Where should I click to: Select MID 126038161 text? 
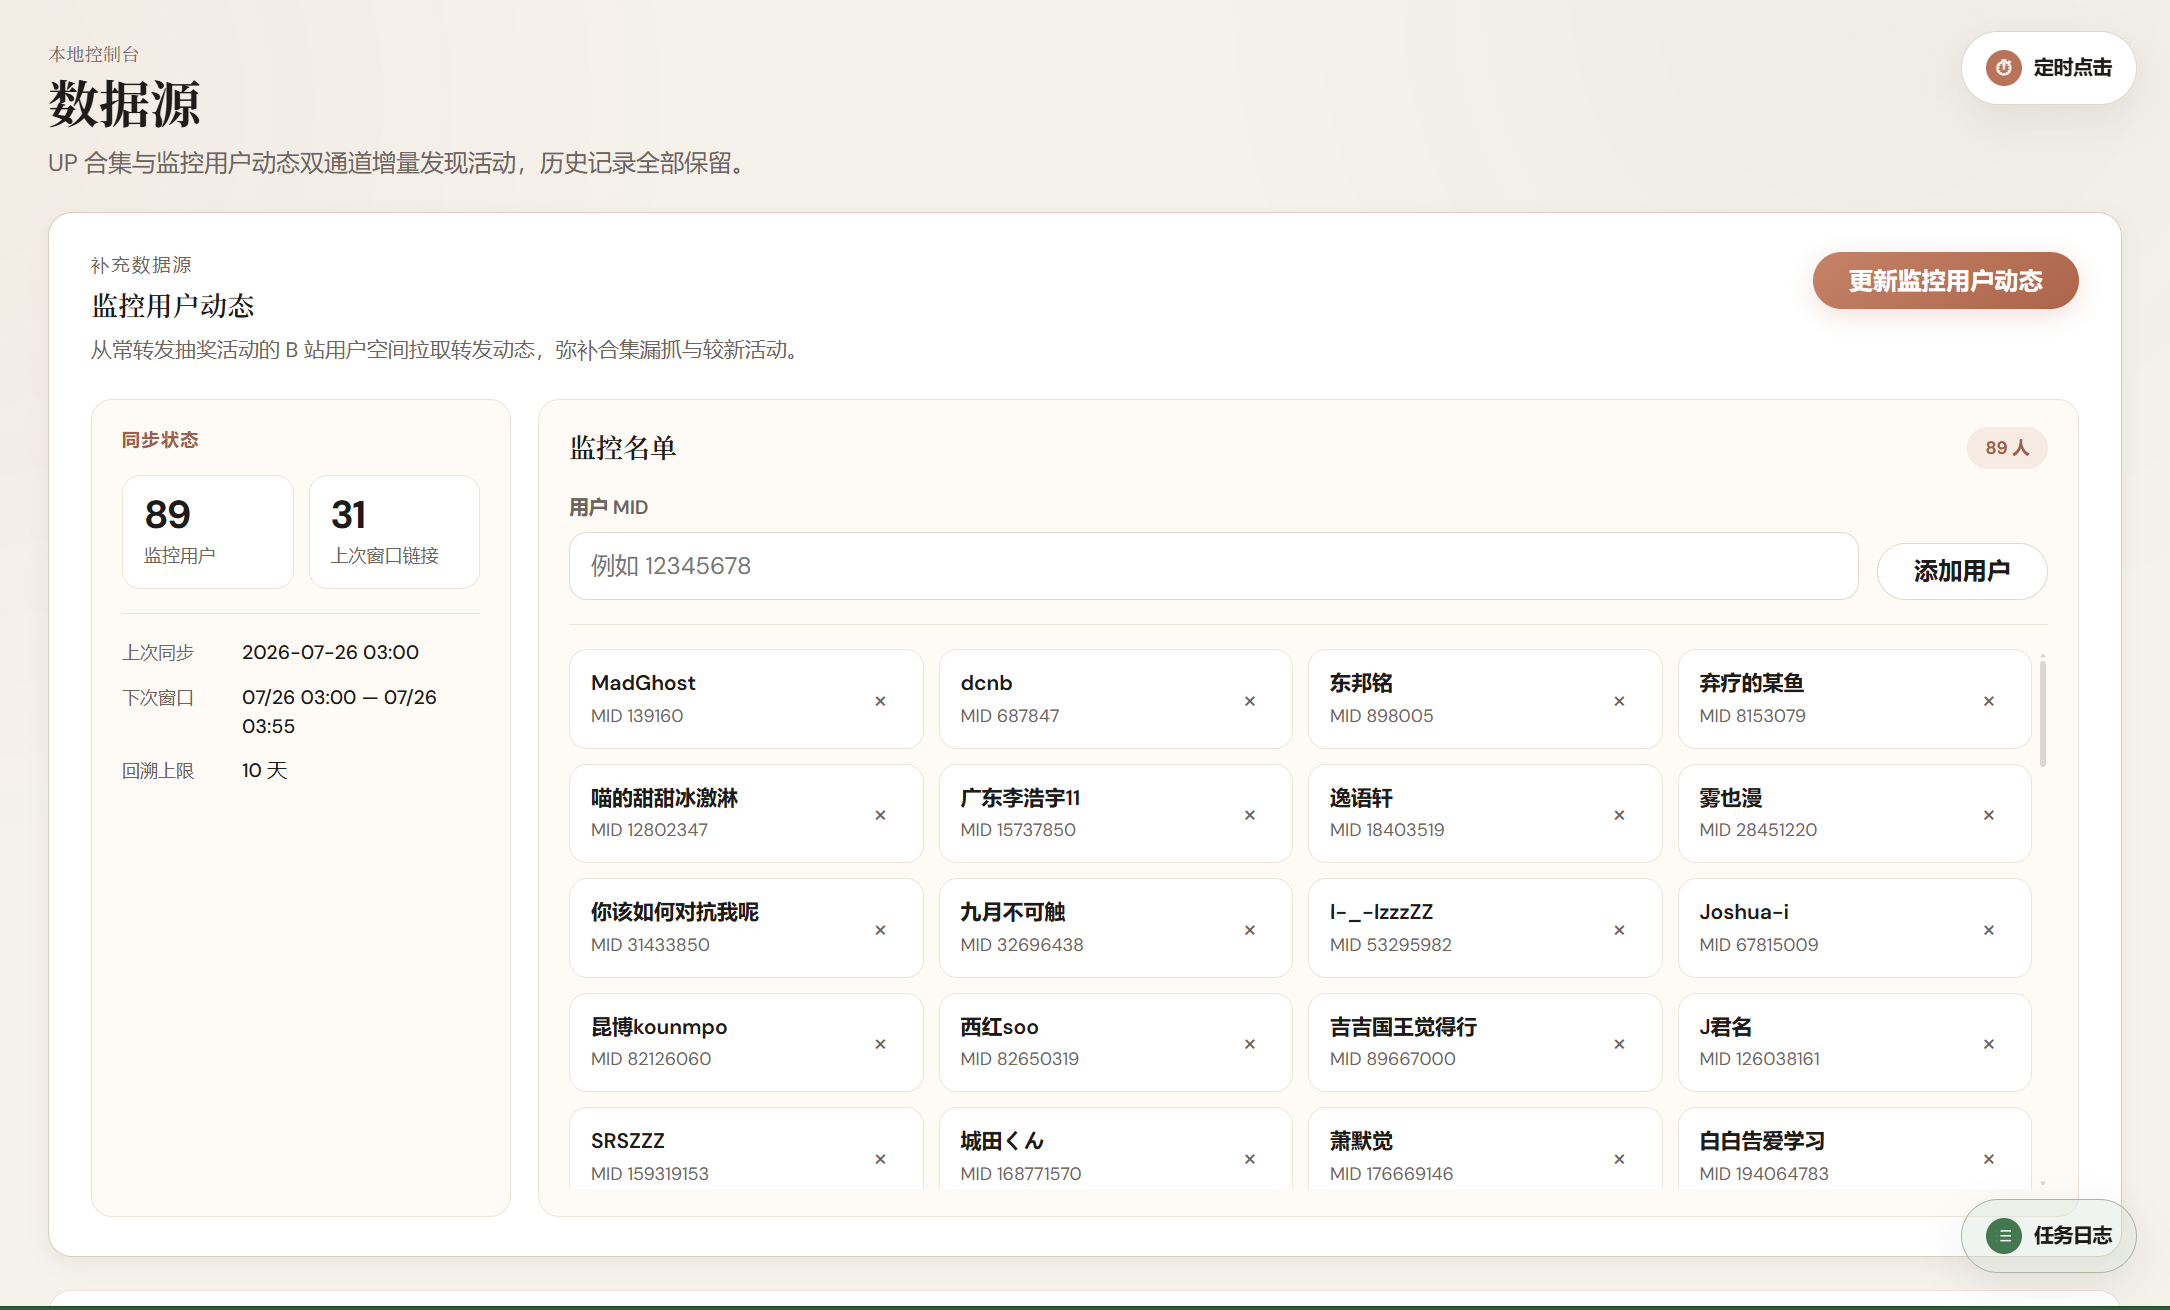pyautogui.click(x=1759, y=1059)
